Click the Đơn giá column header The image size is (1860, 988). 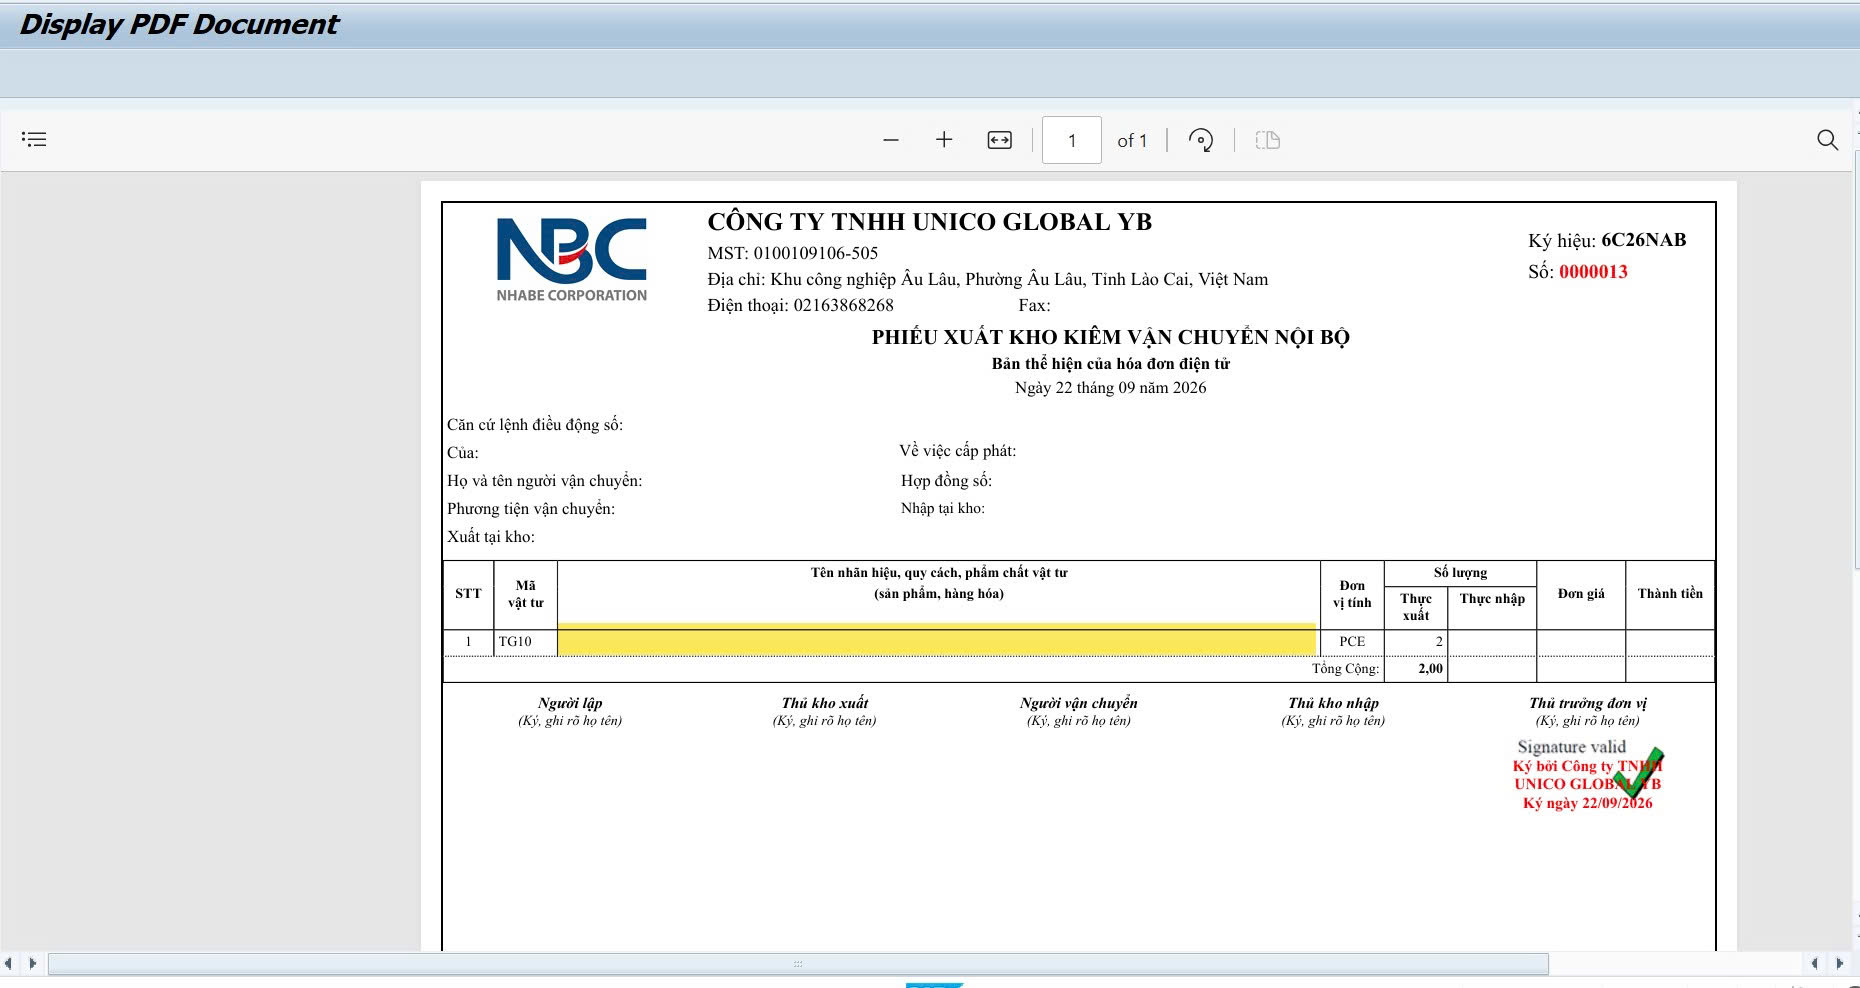tap(1581, 594)
